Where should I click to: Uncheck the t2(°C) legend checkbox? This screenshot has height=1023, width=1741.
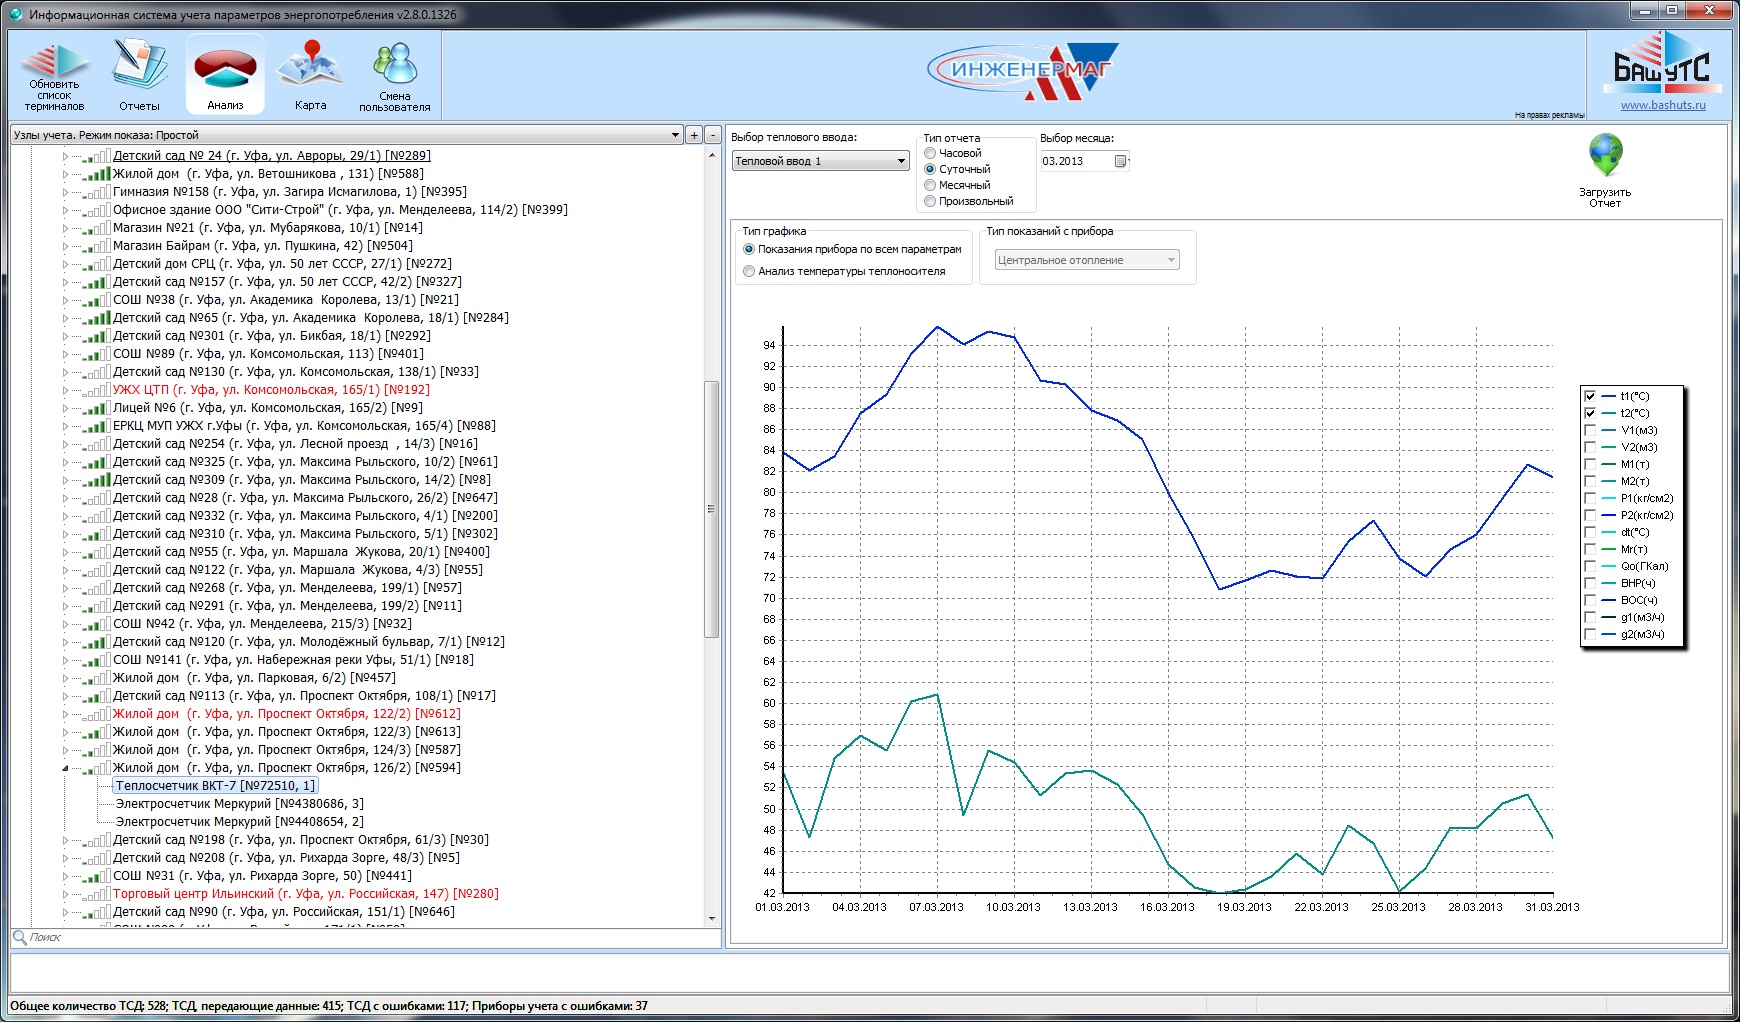(1590, 413)
